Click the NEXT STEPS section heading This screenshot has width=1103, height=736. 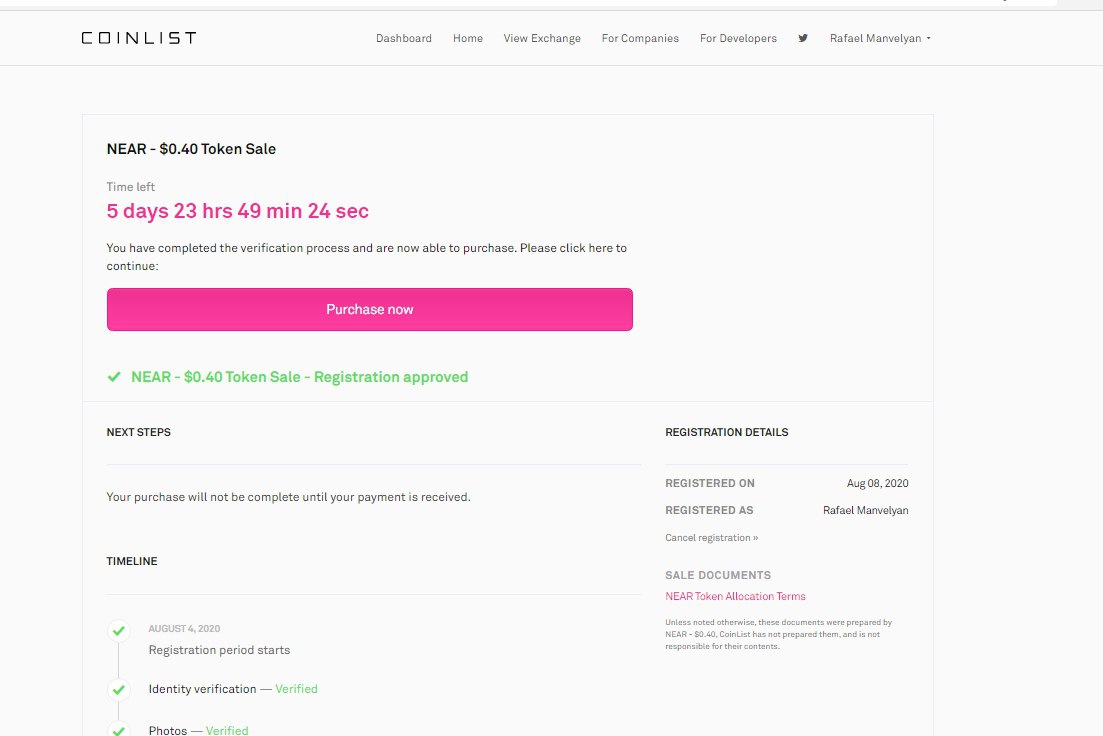[139, 432]
